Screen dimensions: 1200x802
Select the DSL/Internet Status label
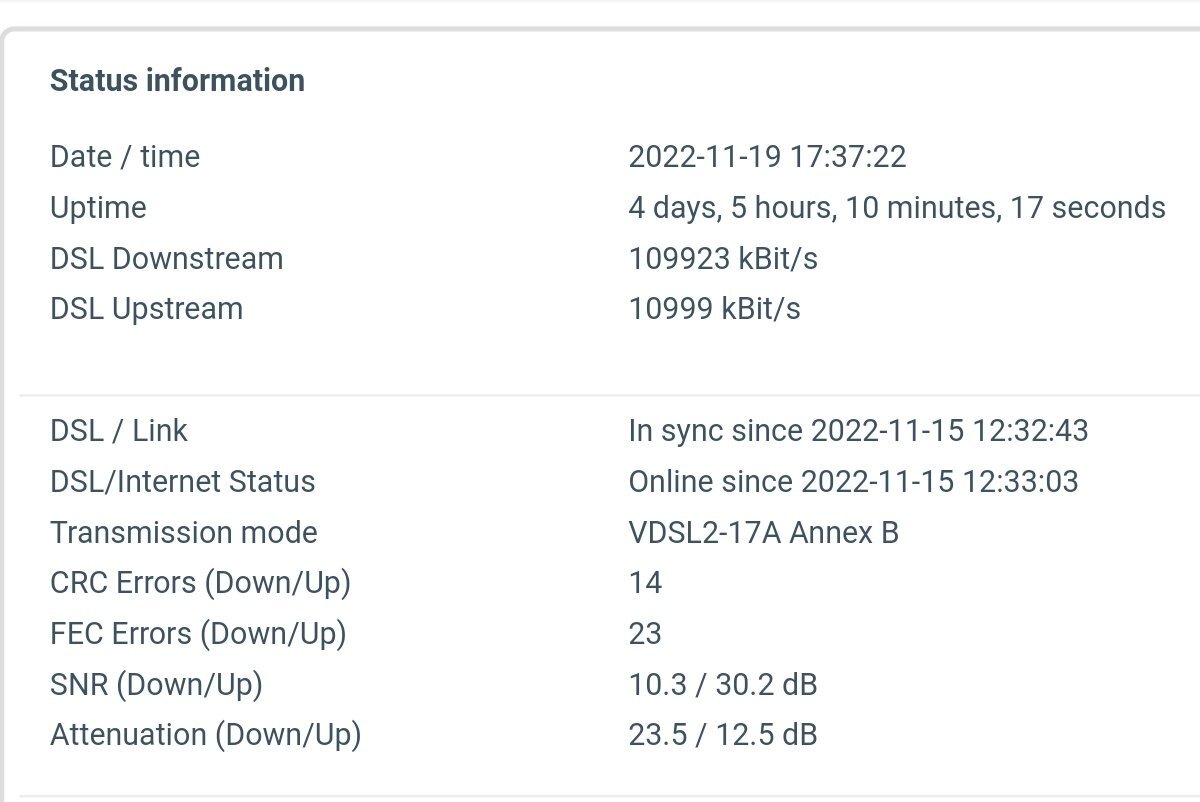182,482
